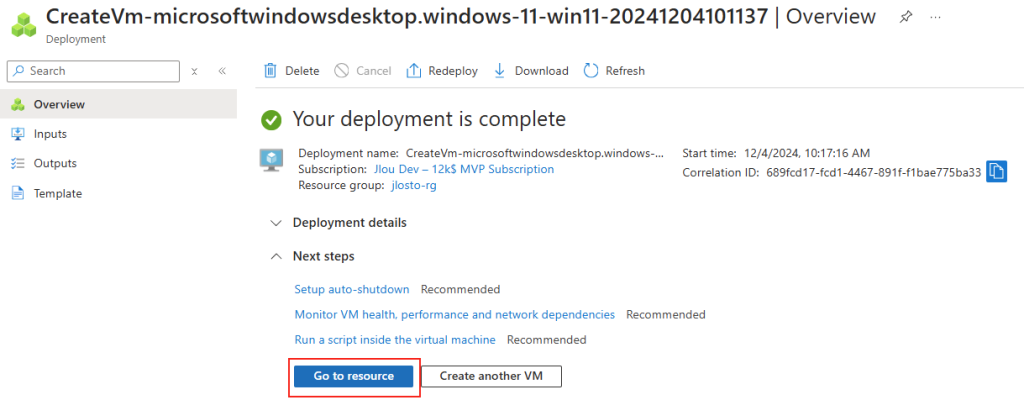Click the Delete trash can icon
This screenshot has width=1024, height=400.
coord(270,71)
